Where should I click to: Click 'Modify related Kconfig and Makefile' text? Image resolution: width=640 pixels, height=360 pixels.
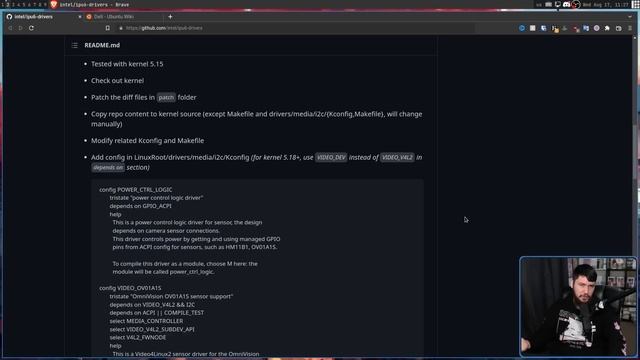point(147,141)
